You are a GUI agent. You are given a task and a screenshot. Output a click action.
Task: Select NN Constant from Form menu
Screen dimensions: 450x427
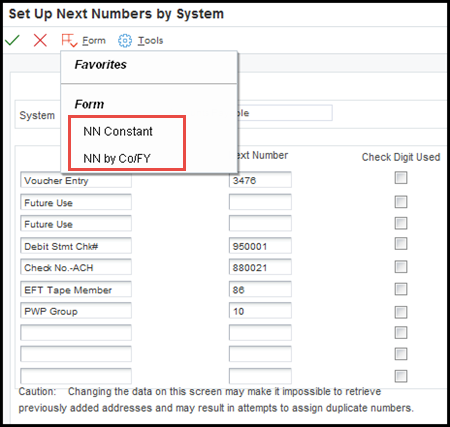pyautogui.click(x=118, y=132)
